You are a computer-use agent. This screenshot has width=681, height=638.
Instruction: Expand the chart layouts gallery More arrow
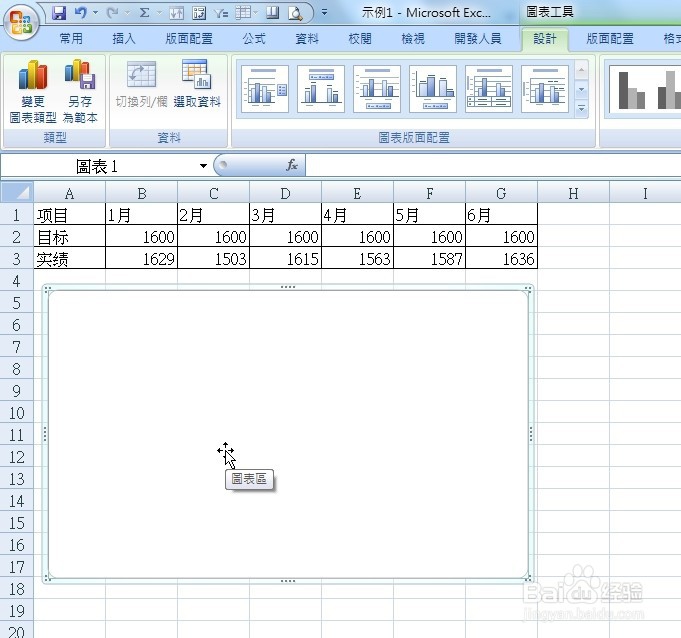pos(582,109)
